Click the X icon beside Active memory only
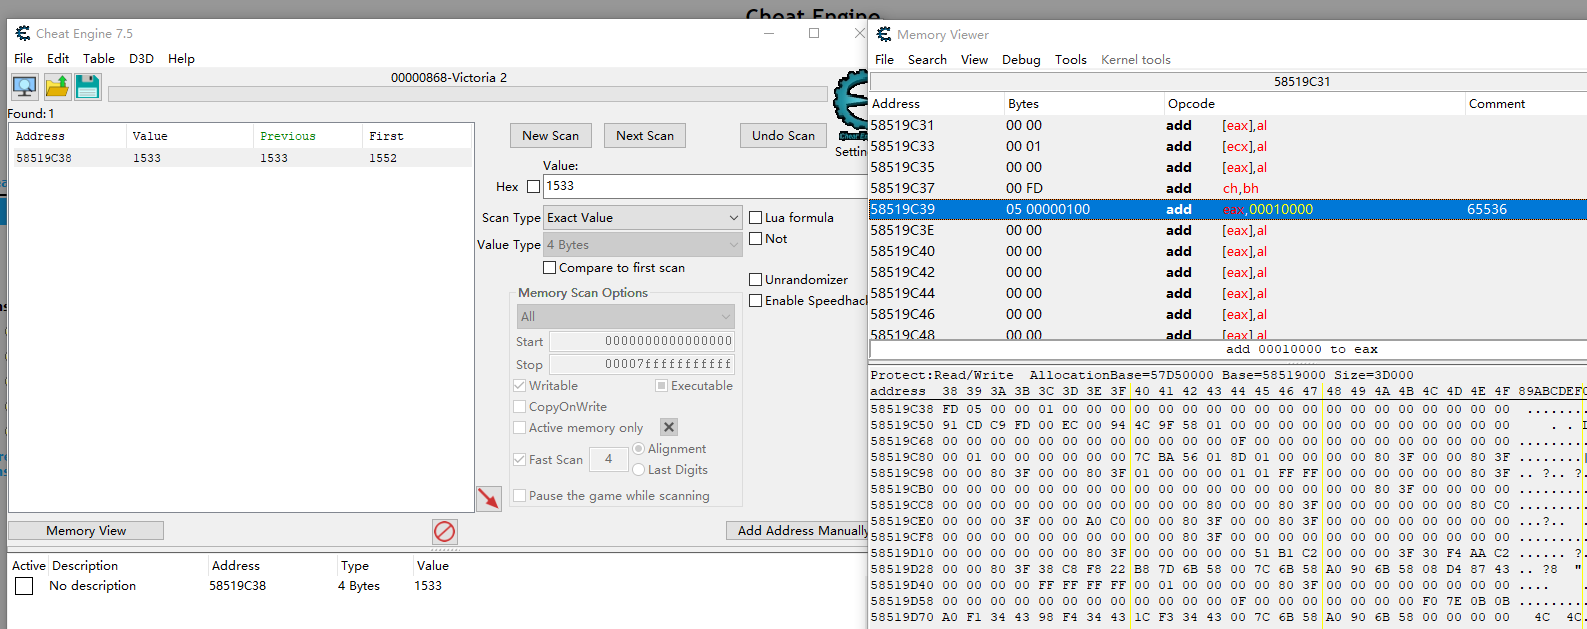 (669, 427)
